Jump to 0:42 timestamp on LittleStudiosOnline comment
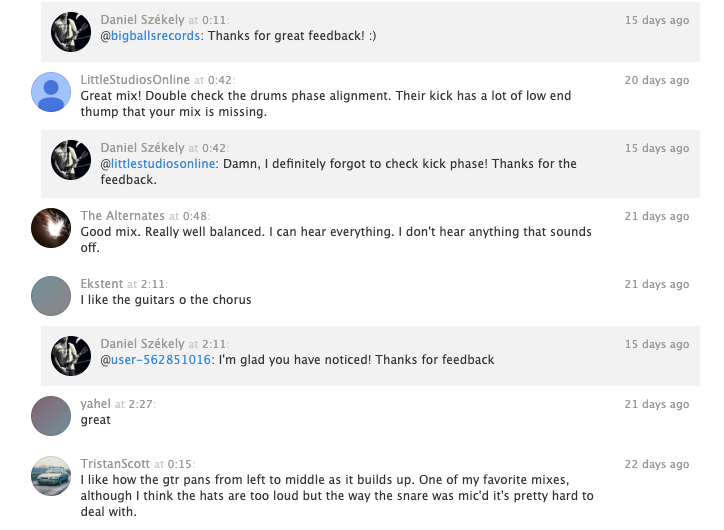This screenshot has height=530, width=724. [220, 80]
